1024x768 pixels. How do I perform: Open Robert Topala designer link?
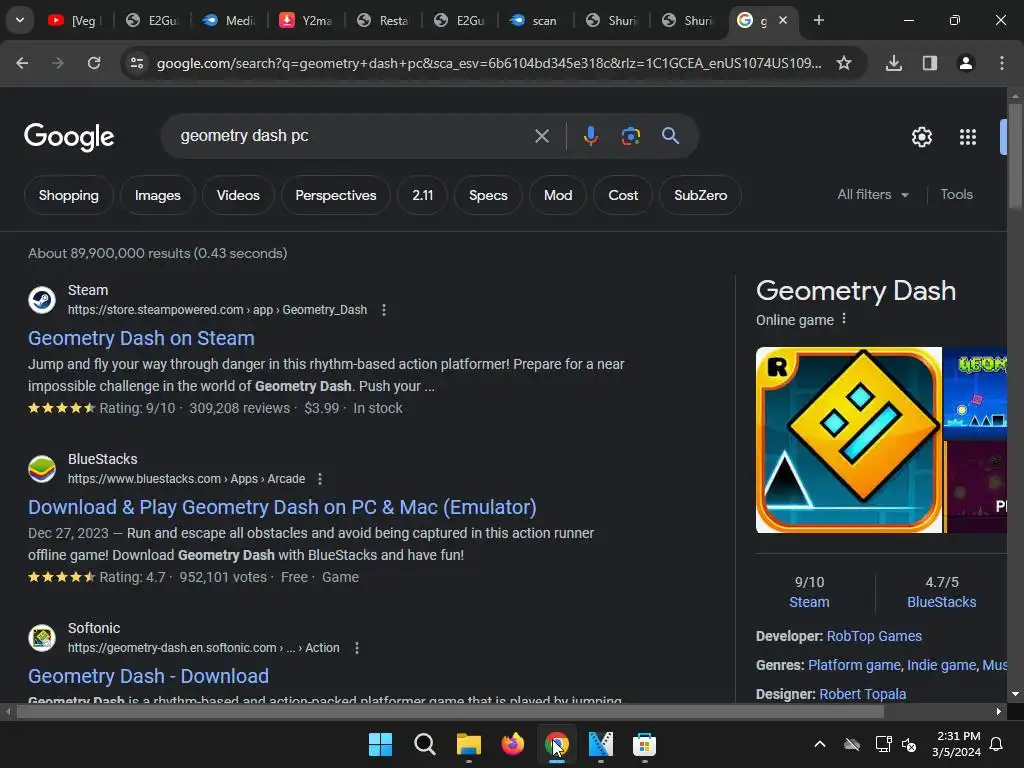(862, 694)
